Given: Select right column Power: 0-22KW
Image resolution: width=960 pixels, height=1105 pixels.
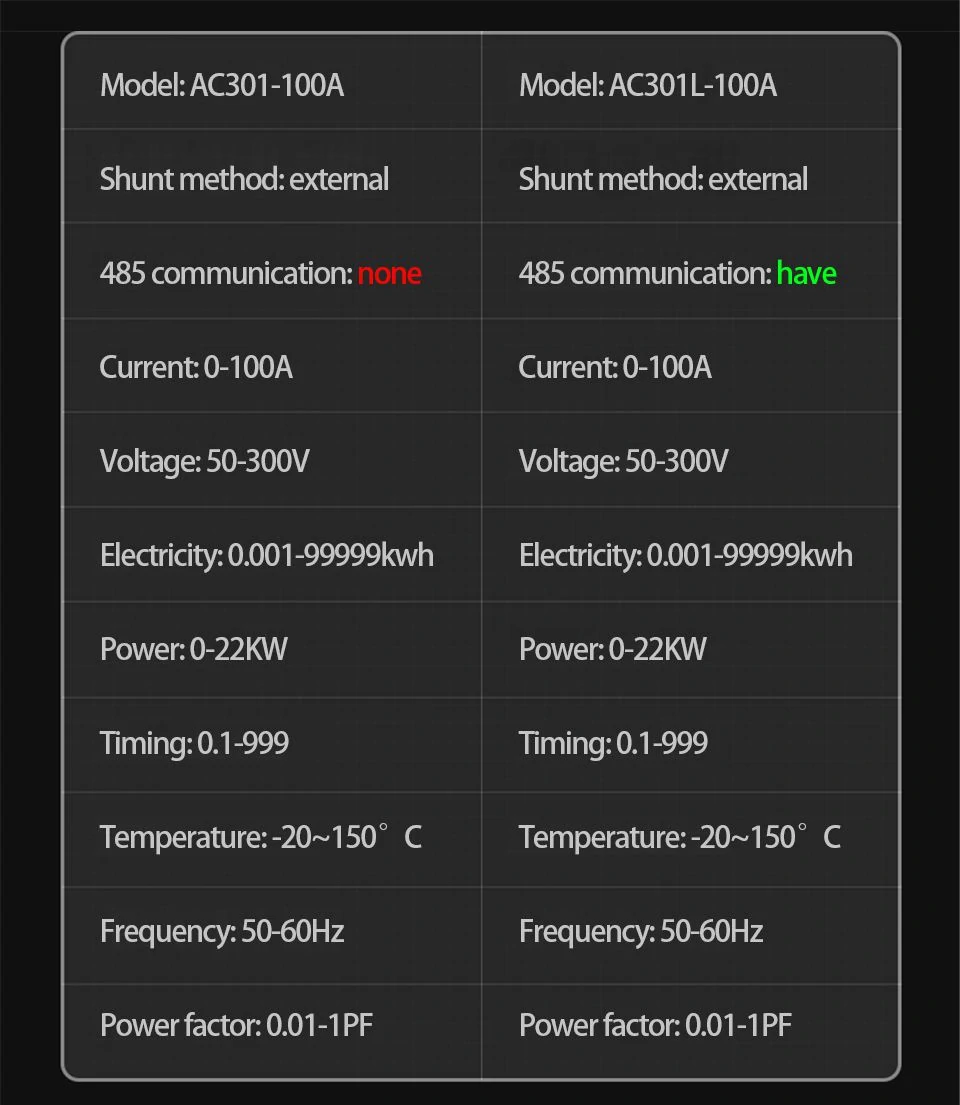Looking at the screenshot, I should (613, 650).
